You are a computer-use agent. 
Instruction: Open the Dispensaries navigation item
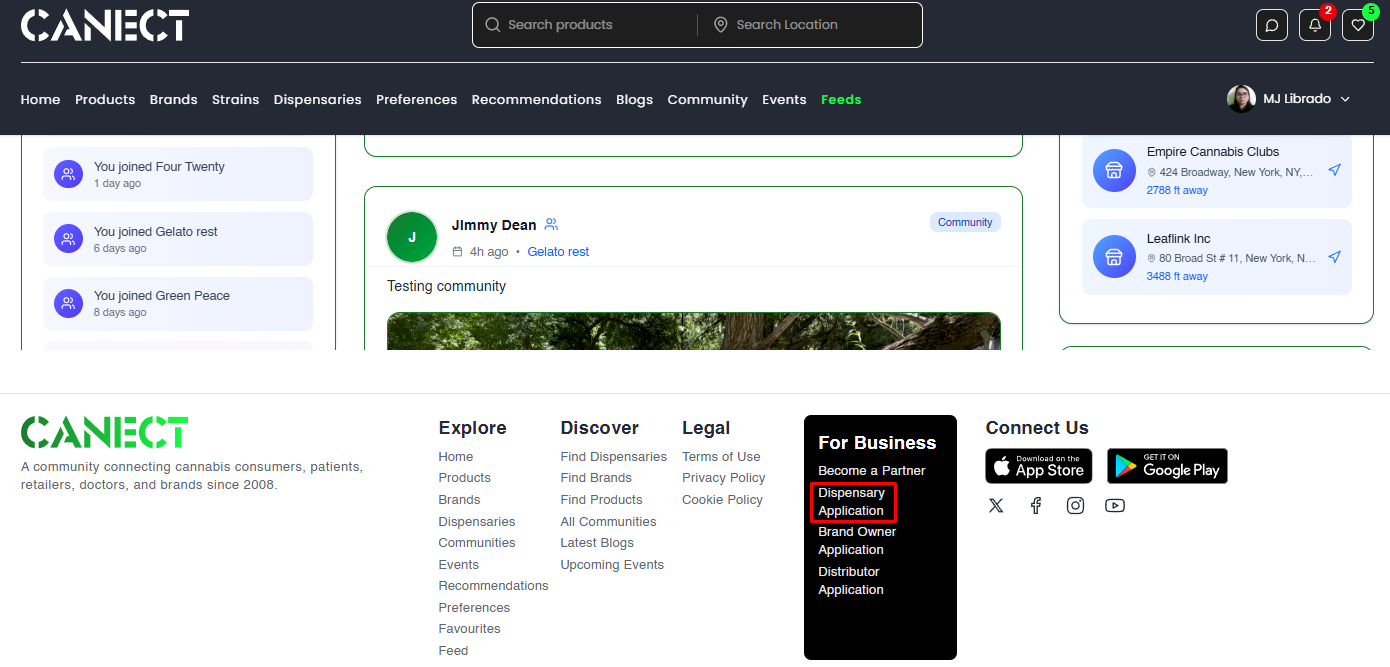[317, 99]
